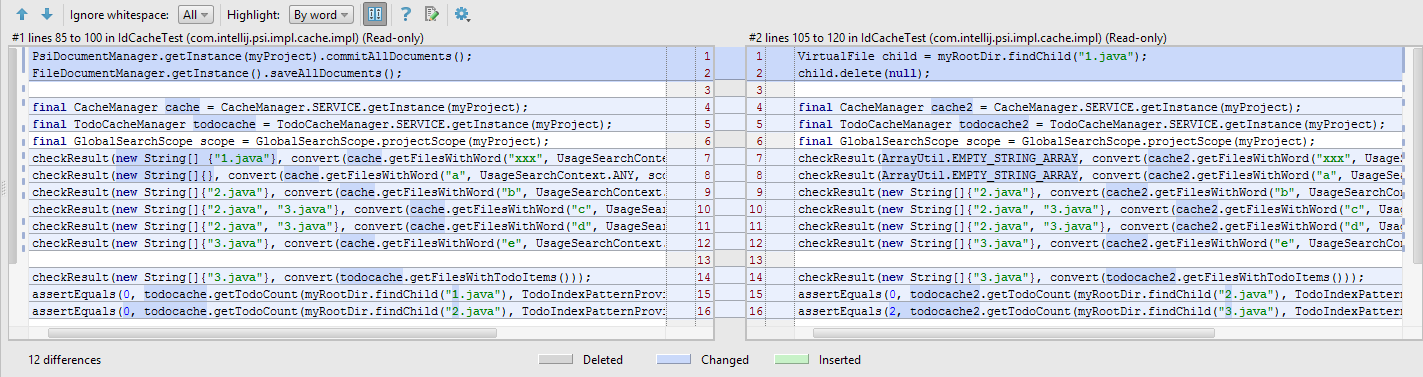Click left assertEquals line with findChild("1.java")
The width and height of the screenshot is (1423, 377).
349,294
